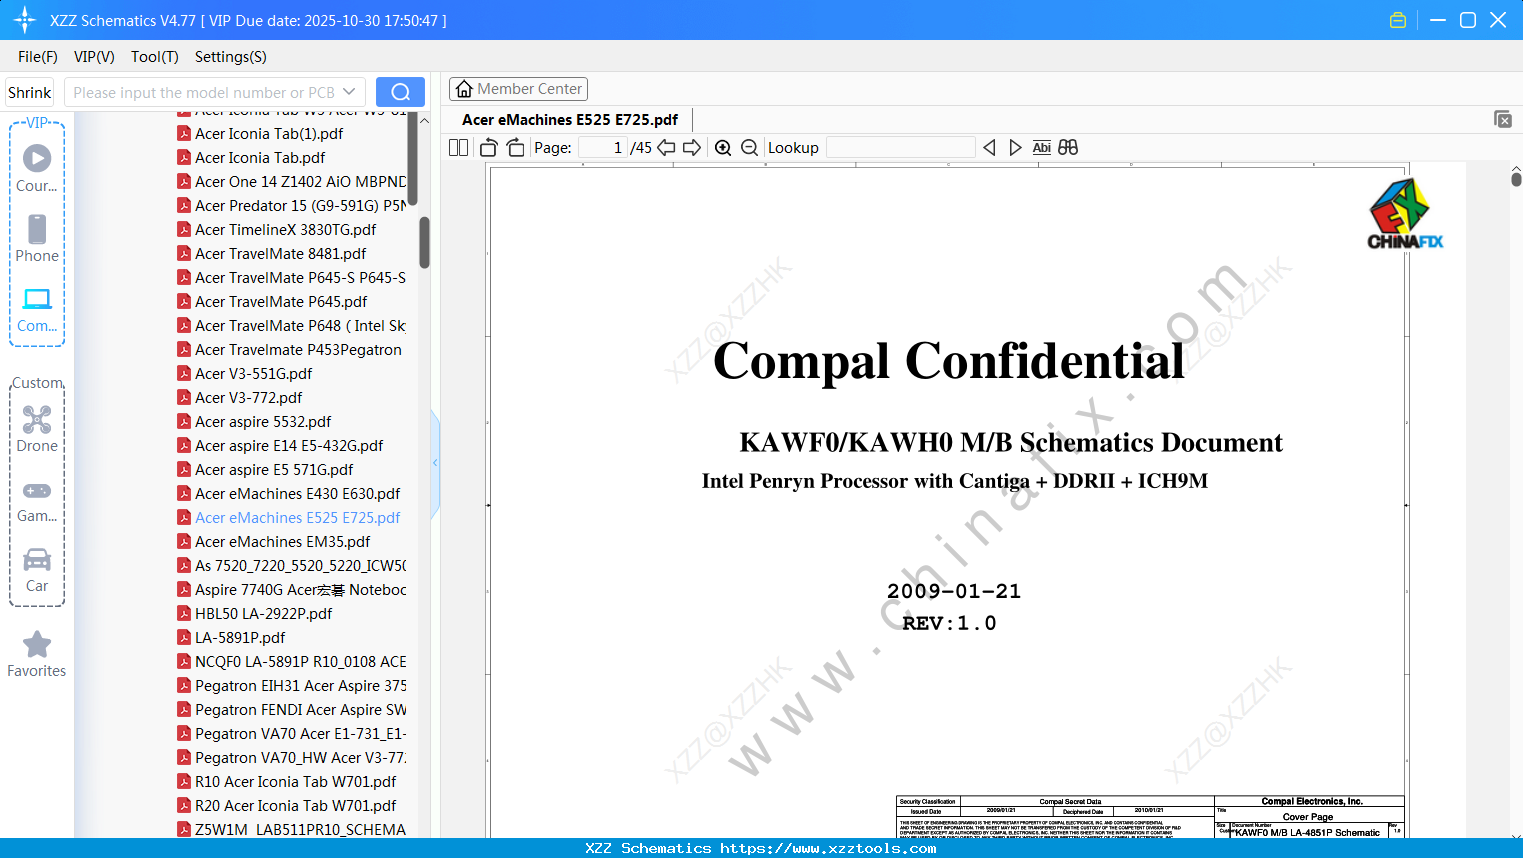Select the Computer category icon
The image size is (1523, 858).
tap(37, 309)
